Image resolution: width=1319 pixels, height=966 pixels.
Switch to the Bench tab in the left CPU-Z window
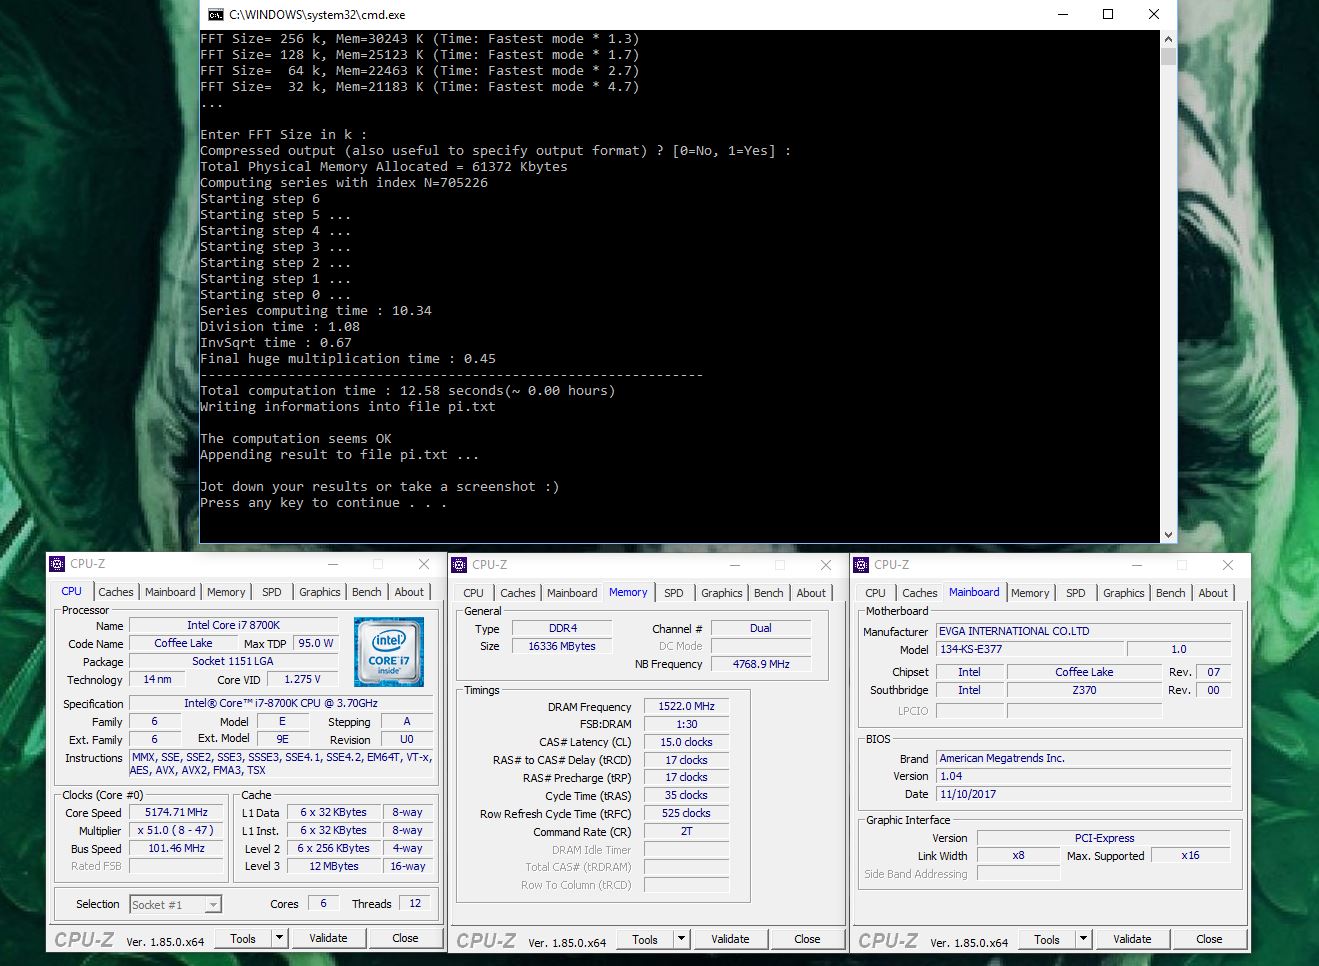click(367, 592)
